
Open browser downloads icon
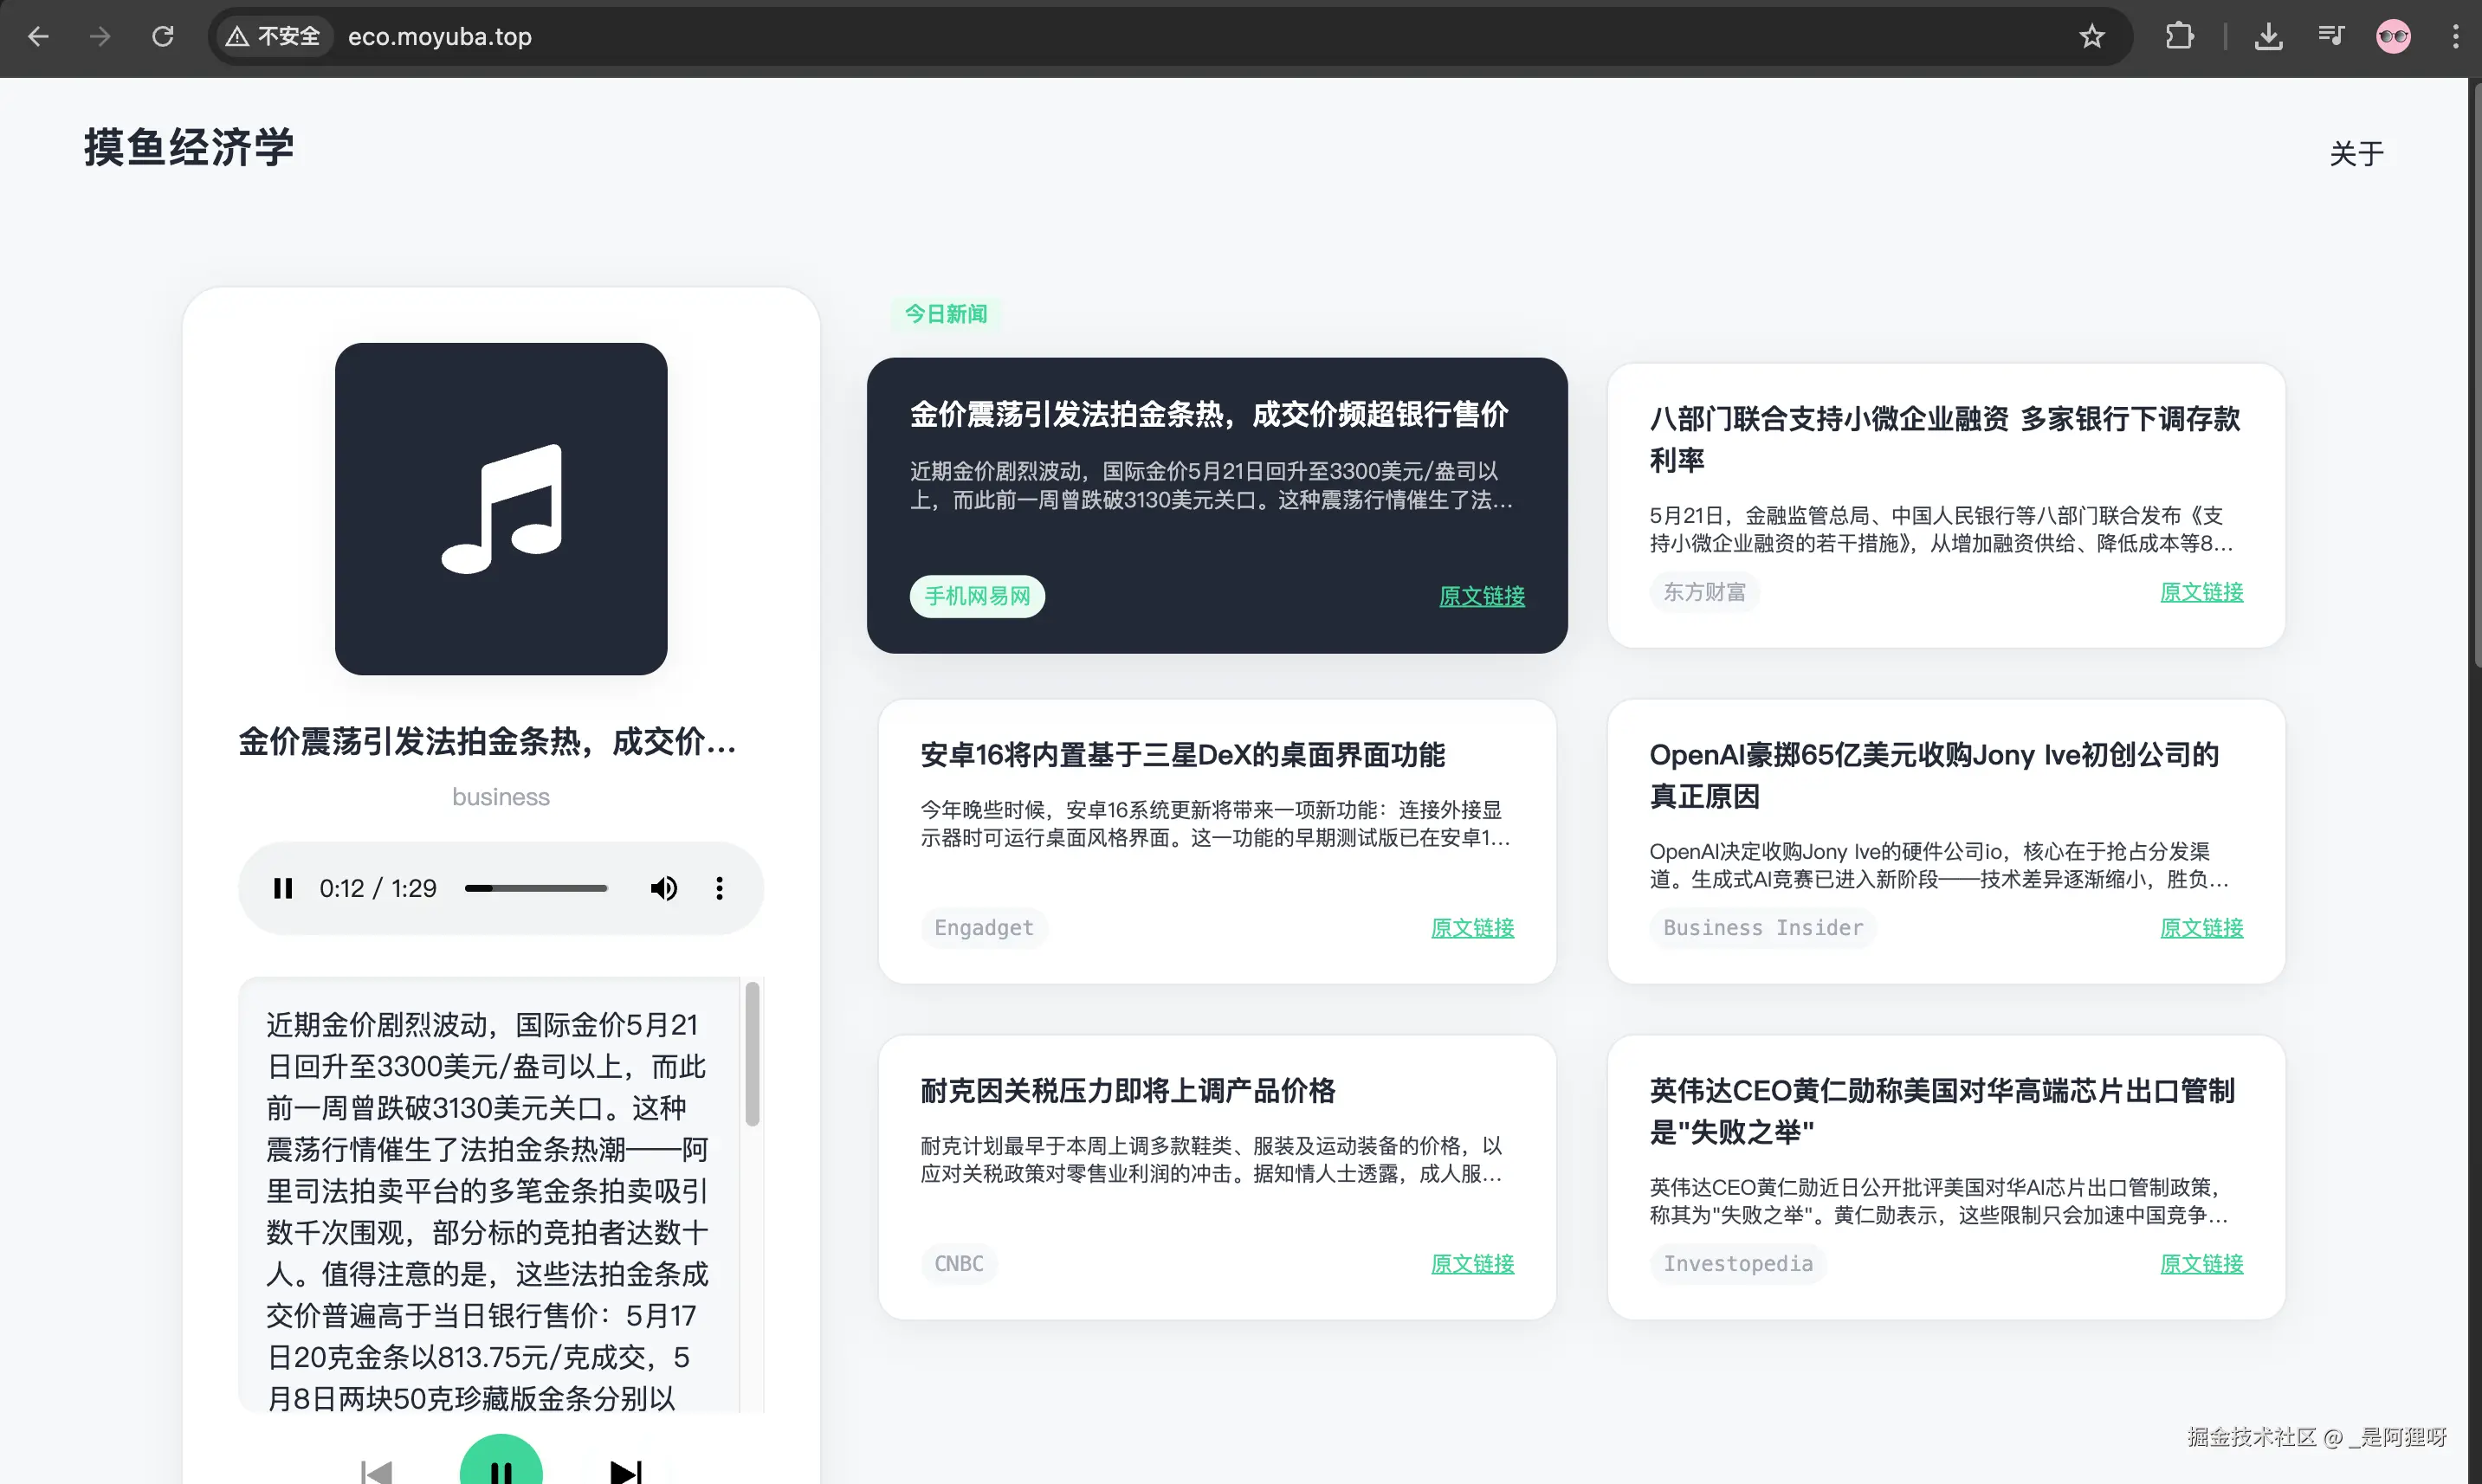coord(2268,37)
